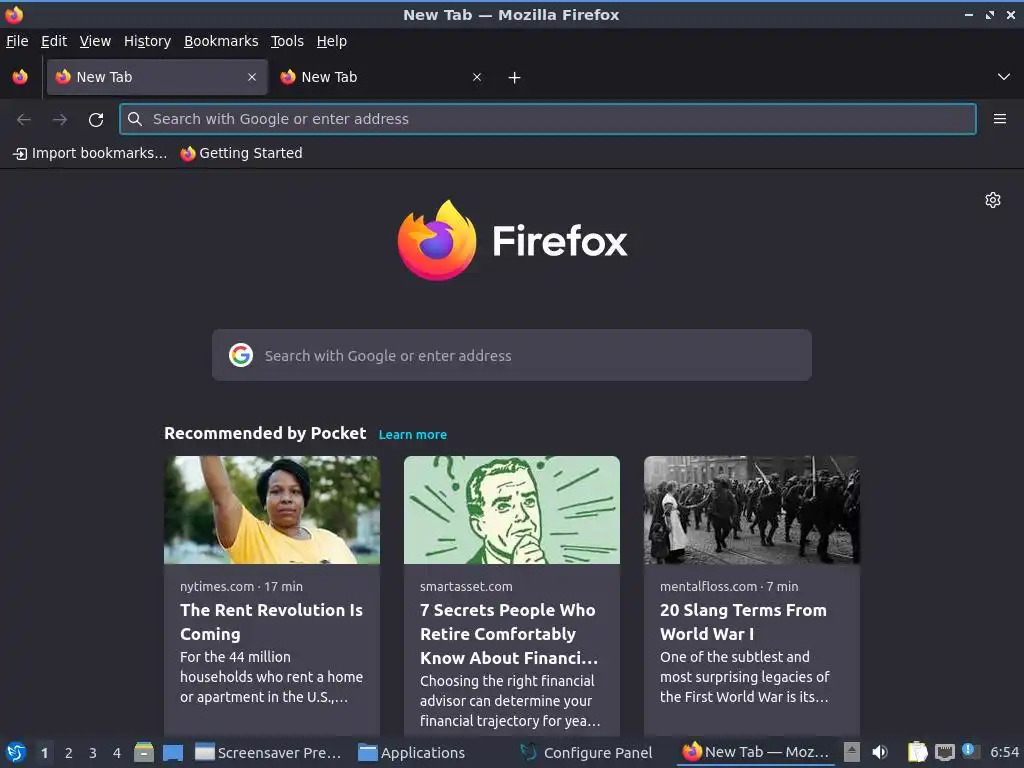
Task: Close the second New Tab
Action: point(477,77)
